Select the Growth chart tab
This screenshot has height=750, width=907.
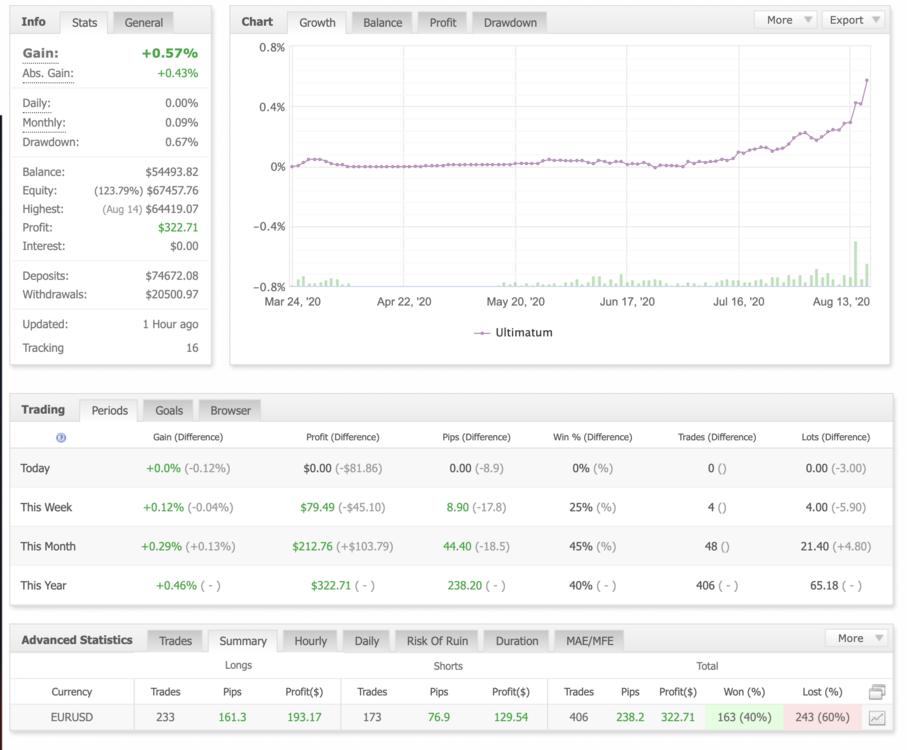pyautogui.click(x=317, y=23)
